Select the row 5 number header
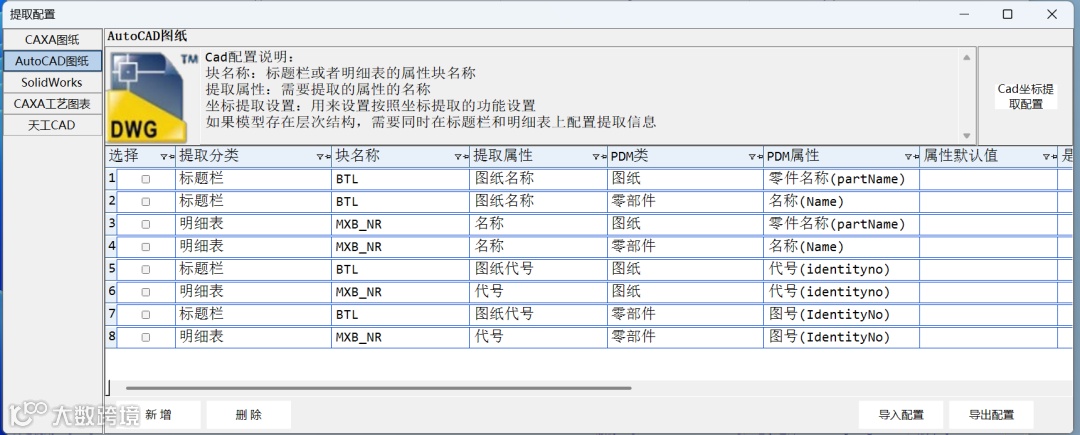Viewport: 1080px width, 435px height. tap(111, 269)
